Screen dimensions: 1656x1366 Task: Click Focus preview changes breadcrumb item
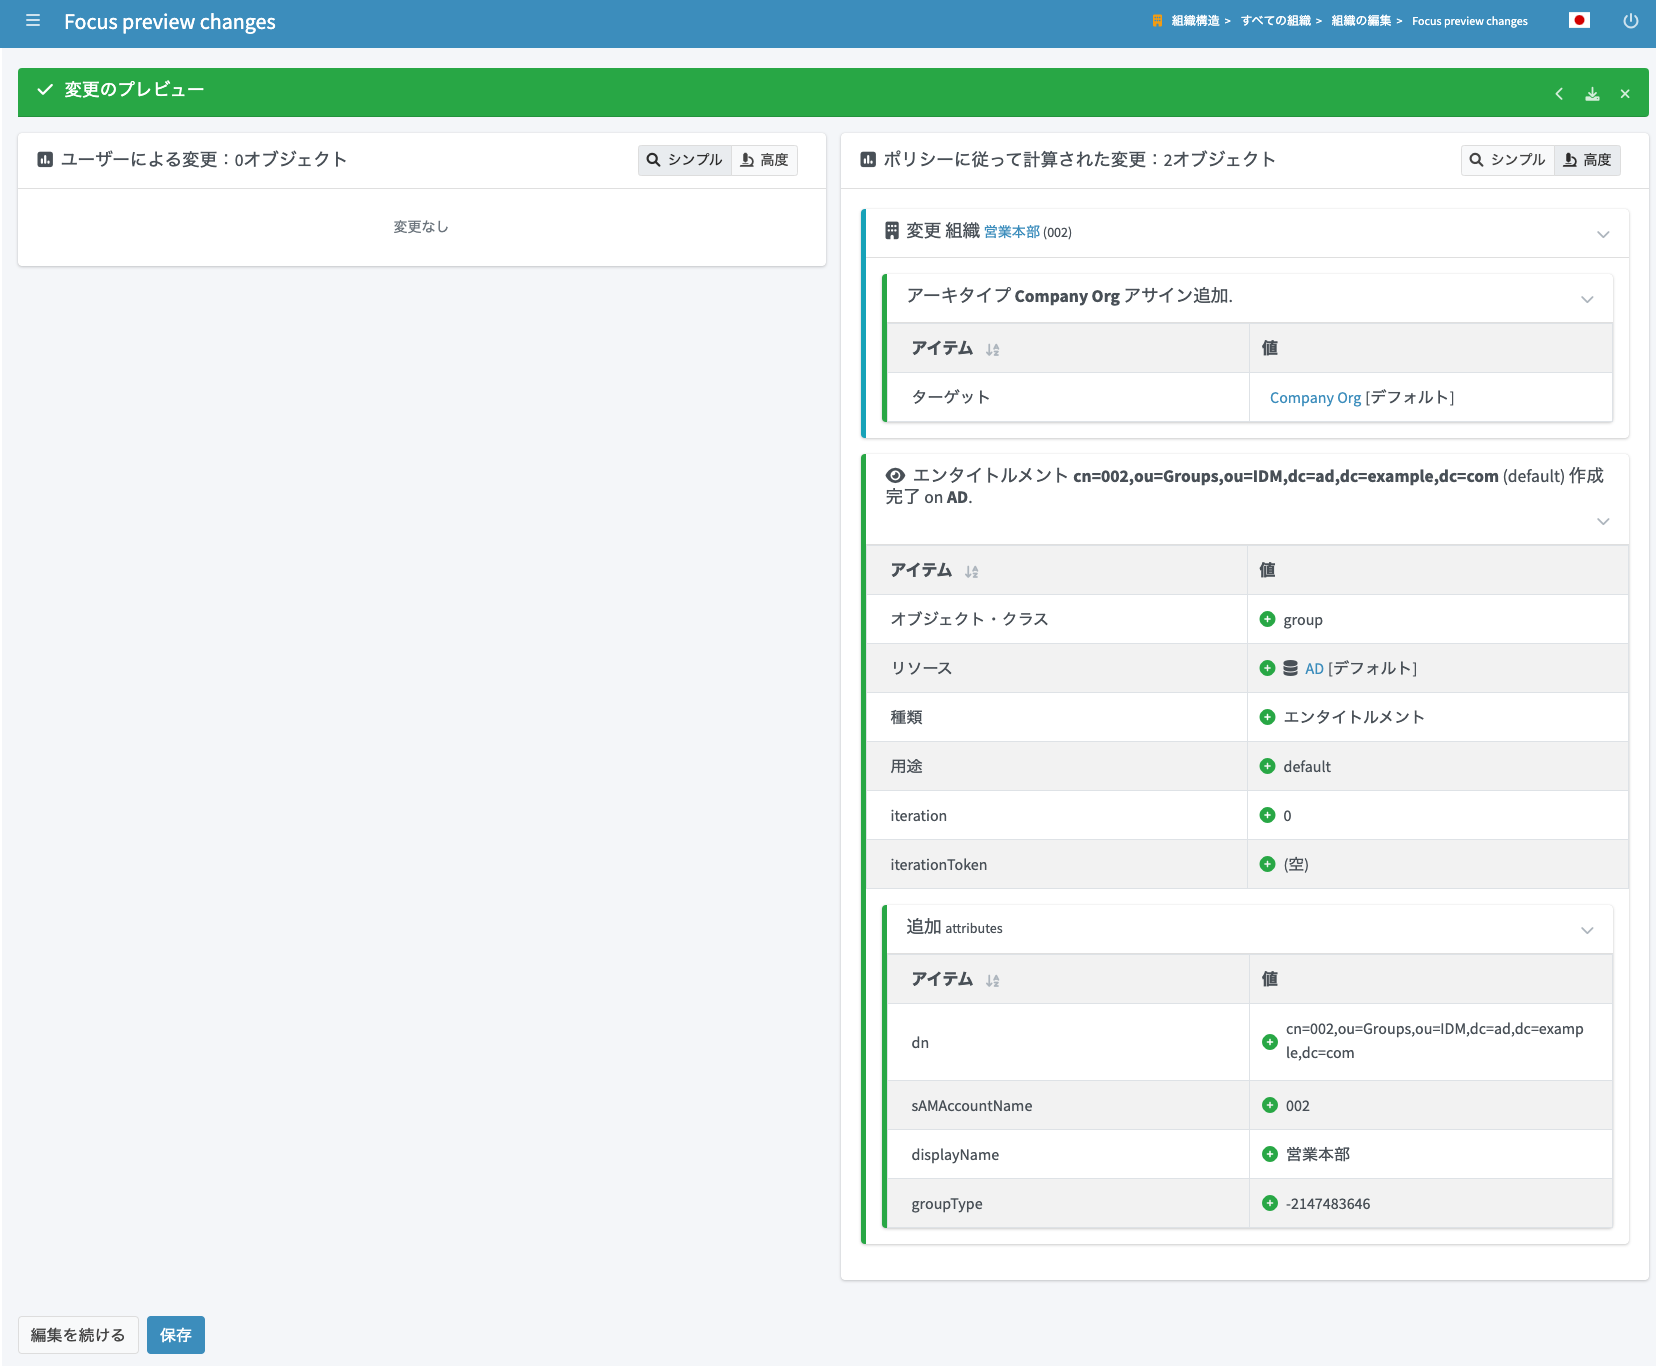[1470, 21]
